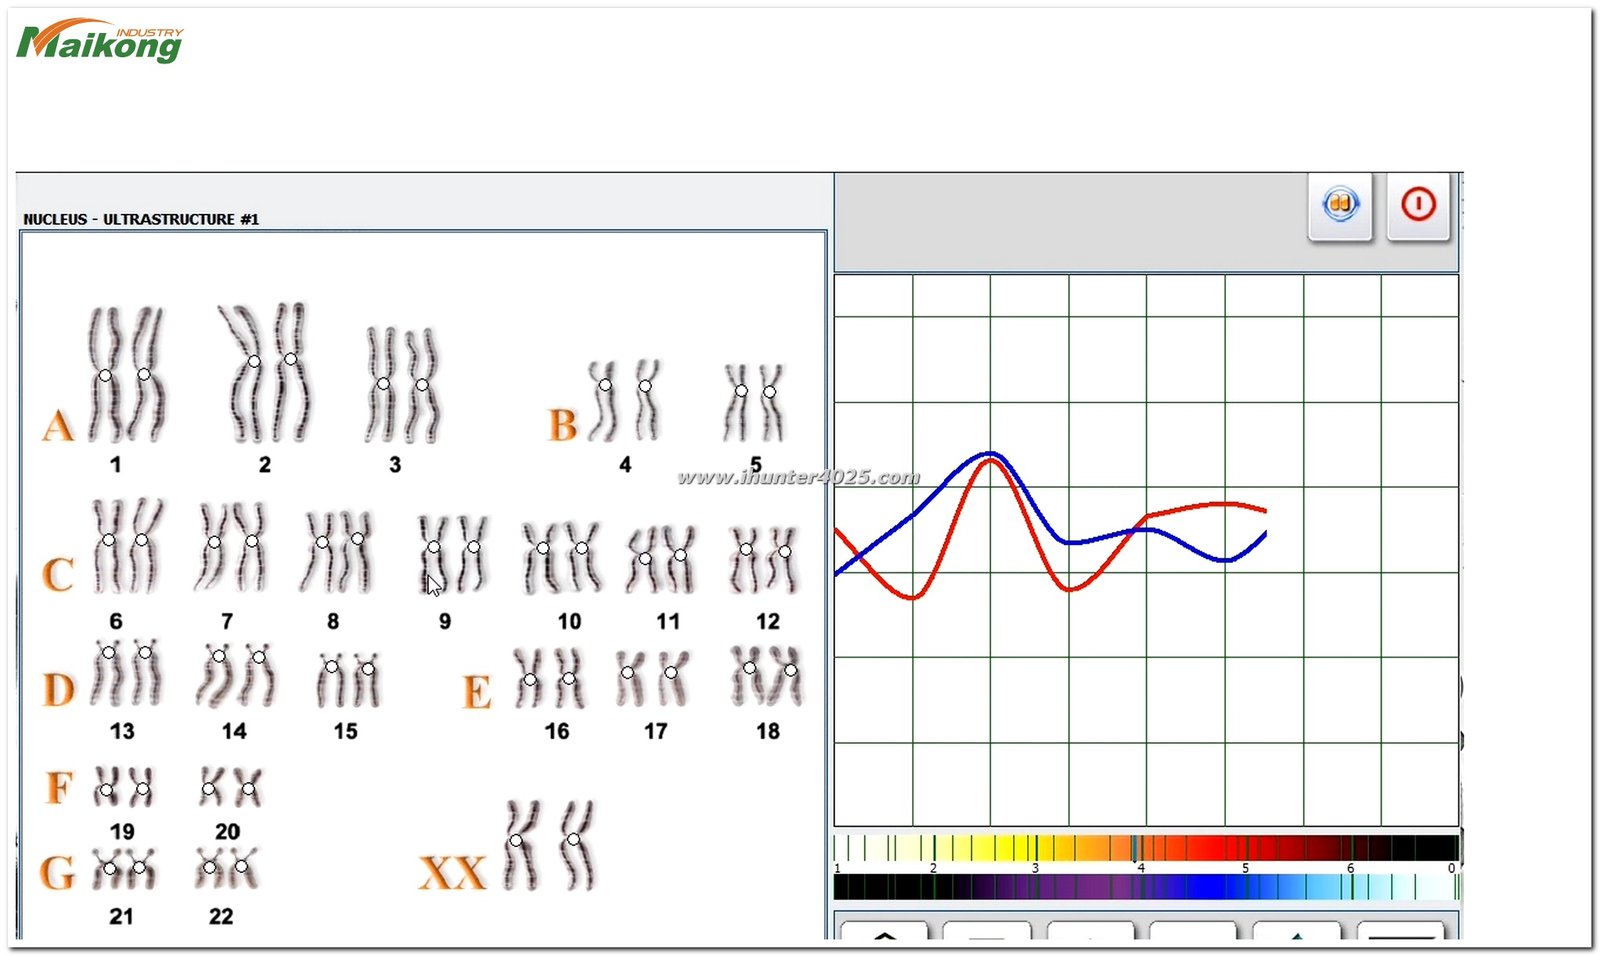Click the peak of the red graph curve
Viewport: 1600px width, 956px height.
click(990, 460)
